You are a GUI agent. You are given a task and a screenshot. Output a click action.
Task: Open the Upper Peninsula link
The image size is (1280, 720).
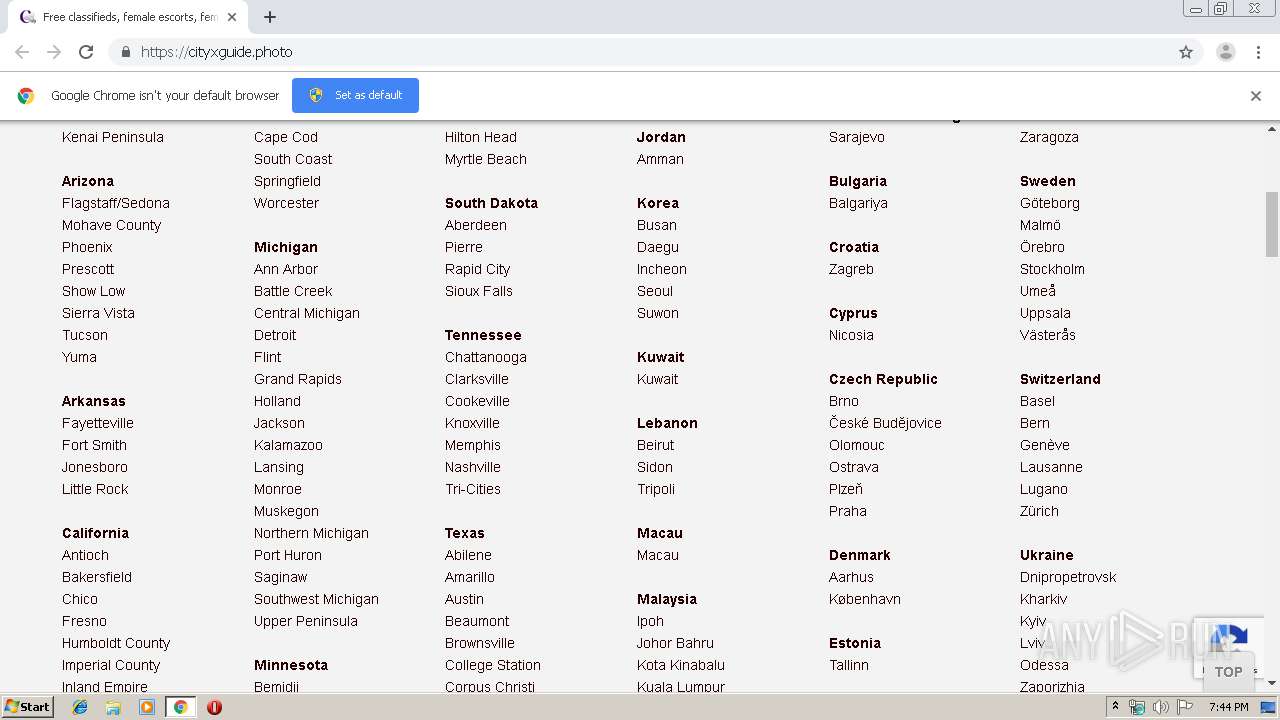[306, 621]
